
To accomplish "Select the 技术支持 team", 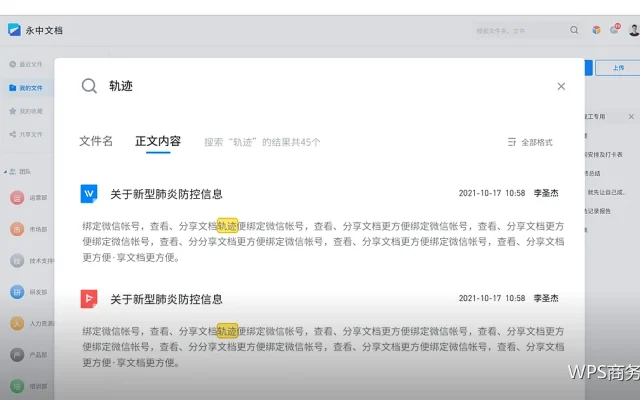I will [x=32, y=260].
